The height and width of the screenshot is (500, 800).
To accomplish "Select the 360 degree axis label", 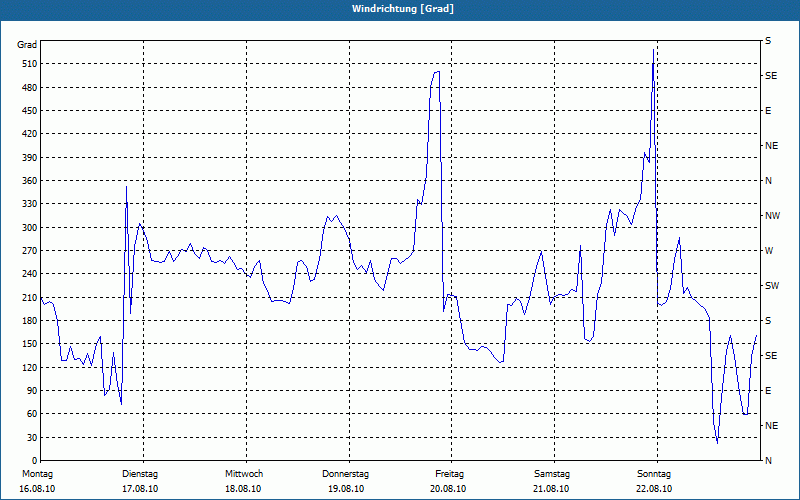I will [30, 181].
